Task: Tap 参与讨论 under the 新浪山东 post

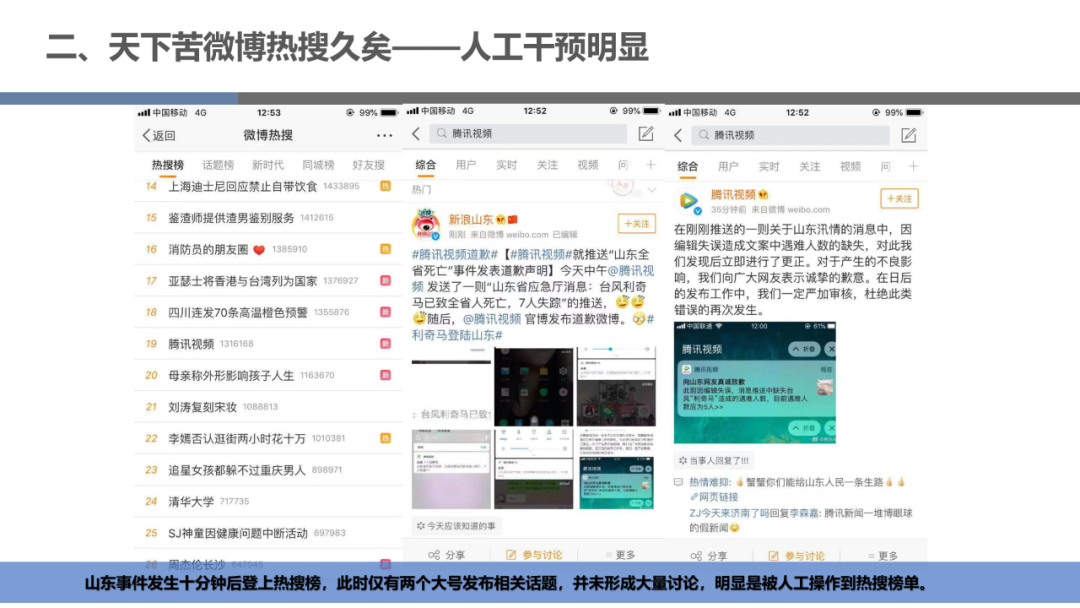Action: [x=534, y=555]
